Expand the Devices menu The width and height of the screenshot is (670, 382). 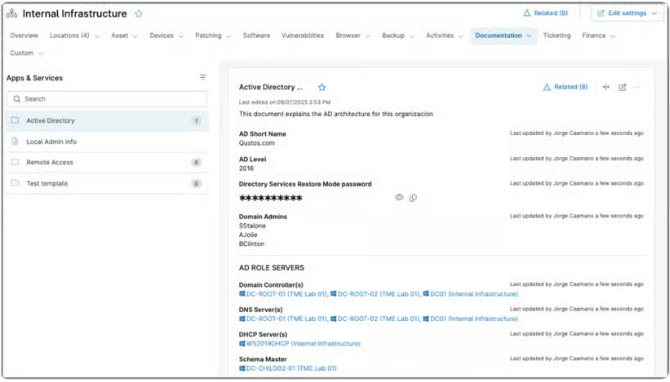pyautogui.click(x=181, y=36)
